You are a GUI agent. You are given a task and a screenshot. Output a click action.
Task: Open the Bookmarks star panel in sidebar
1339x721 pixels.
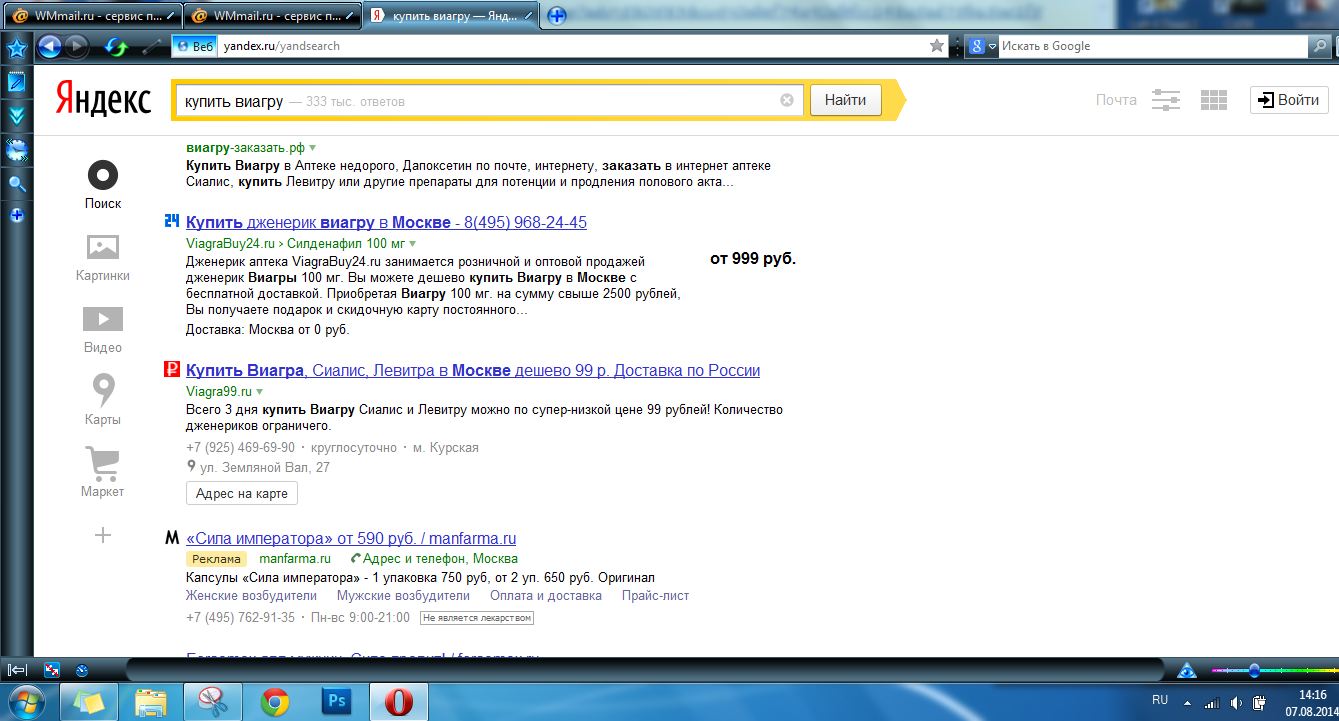click(x=17, y=47)
